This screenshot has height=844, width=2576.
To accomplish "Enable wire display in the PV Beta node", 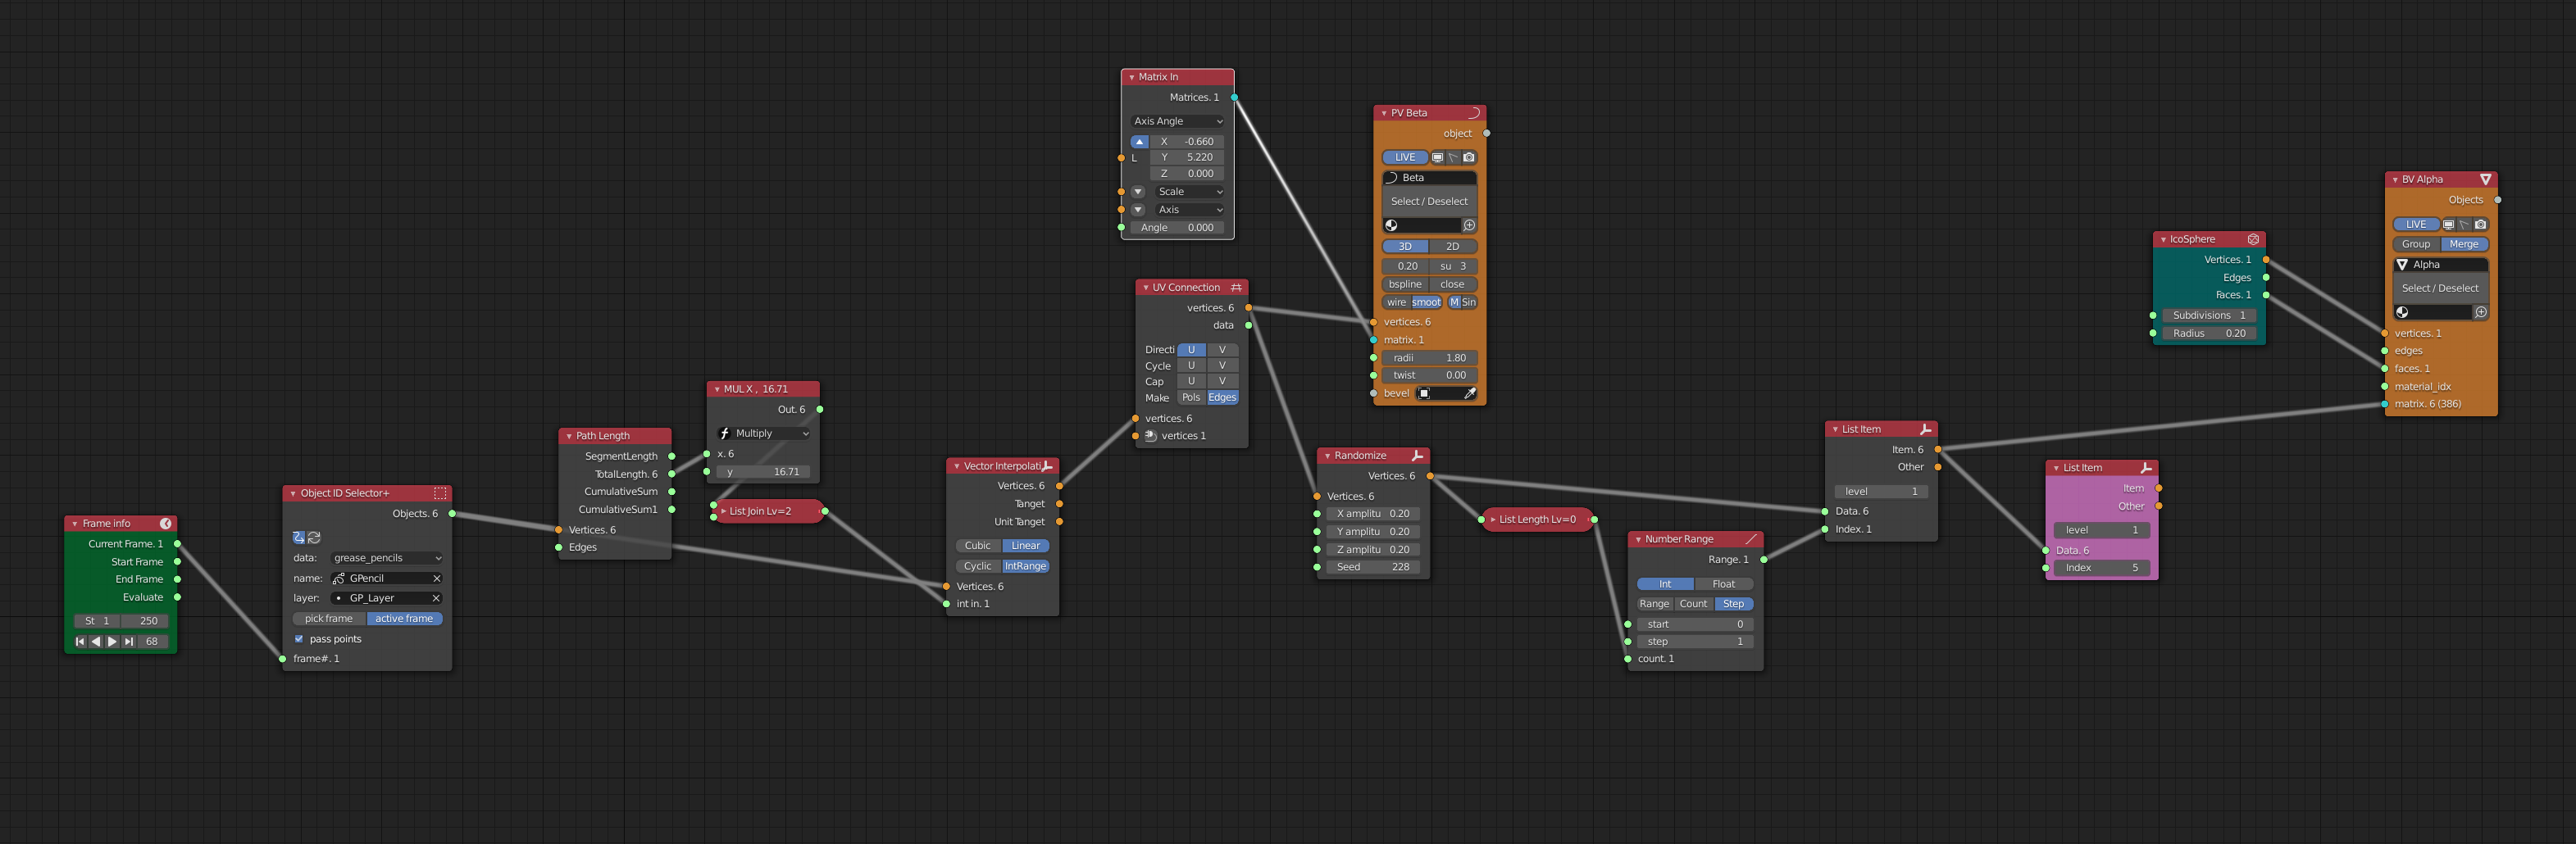I will coord(1396,302).
